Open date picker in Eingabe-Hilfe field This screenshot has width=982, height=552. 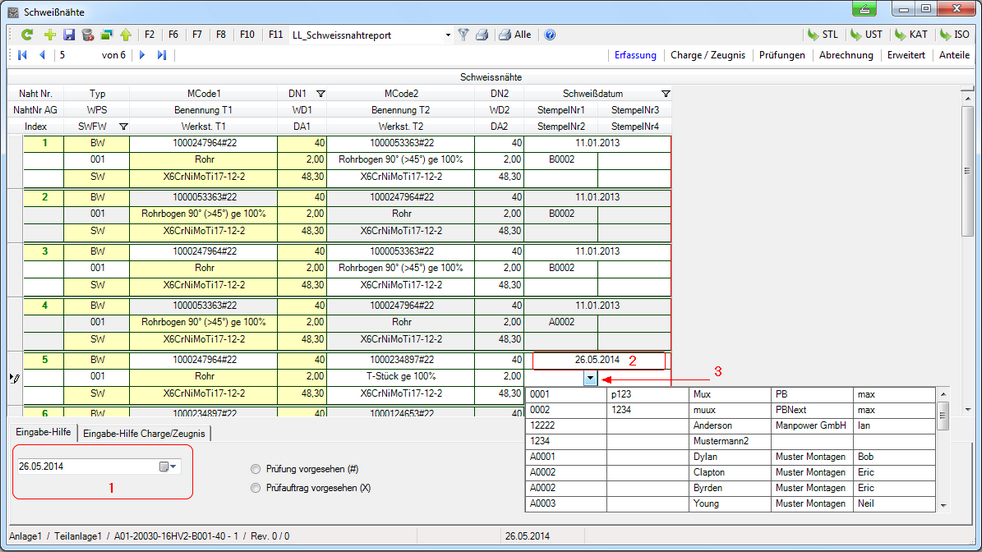[x=168, y=467]
